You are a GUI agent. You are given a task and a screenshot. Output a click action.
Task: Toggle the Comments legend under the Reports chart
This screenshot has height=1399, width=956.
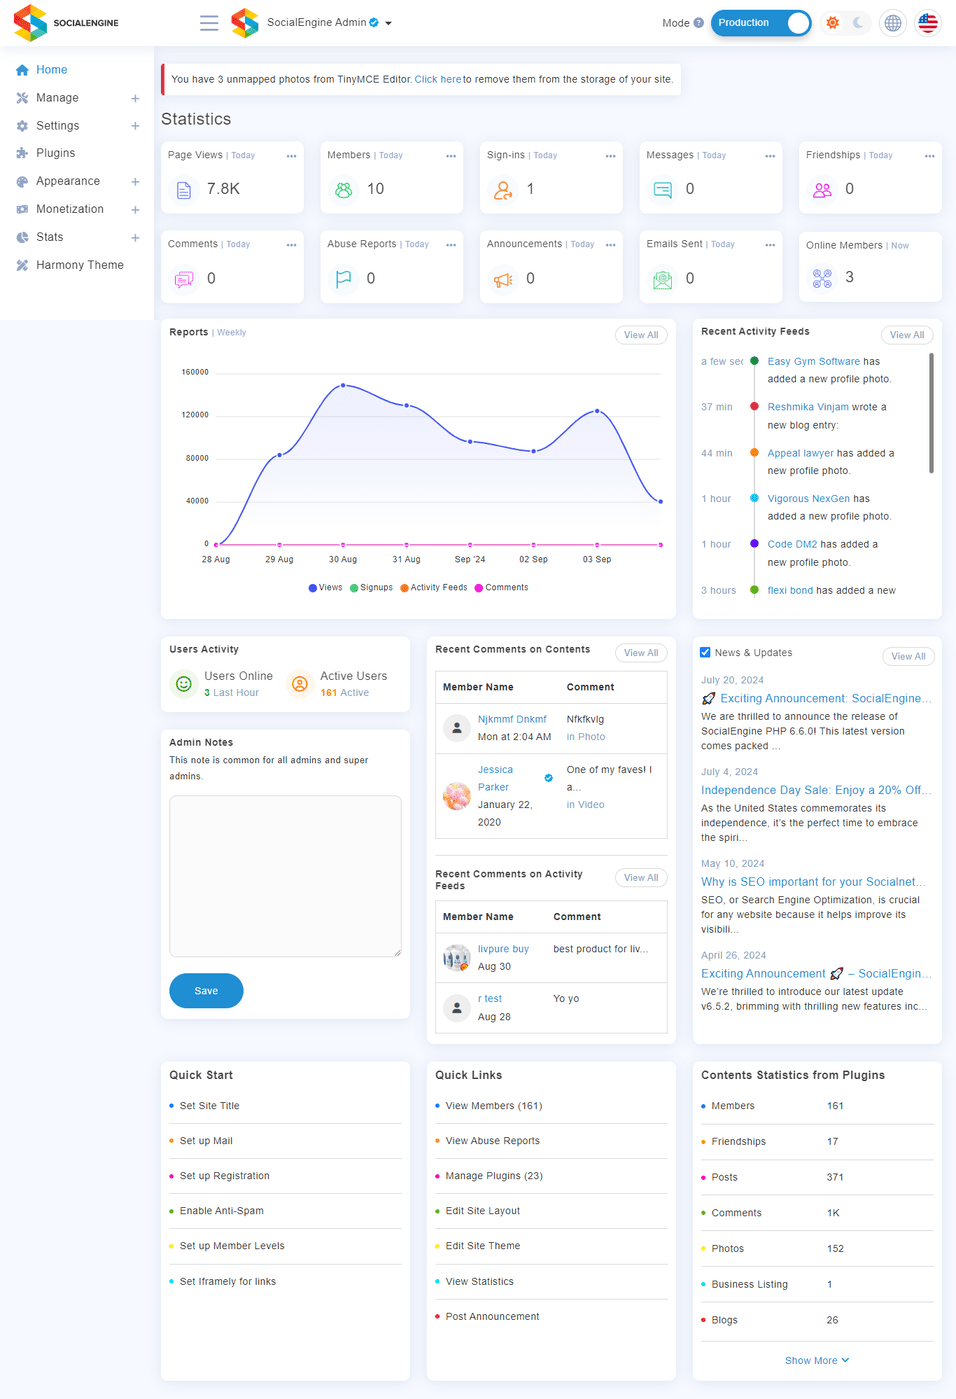(x=500, y=587)
